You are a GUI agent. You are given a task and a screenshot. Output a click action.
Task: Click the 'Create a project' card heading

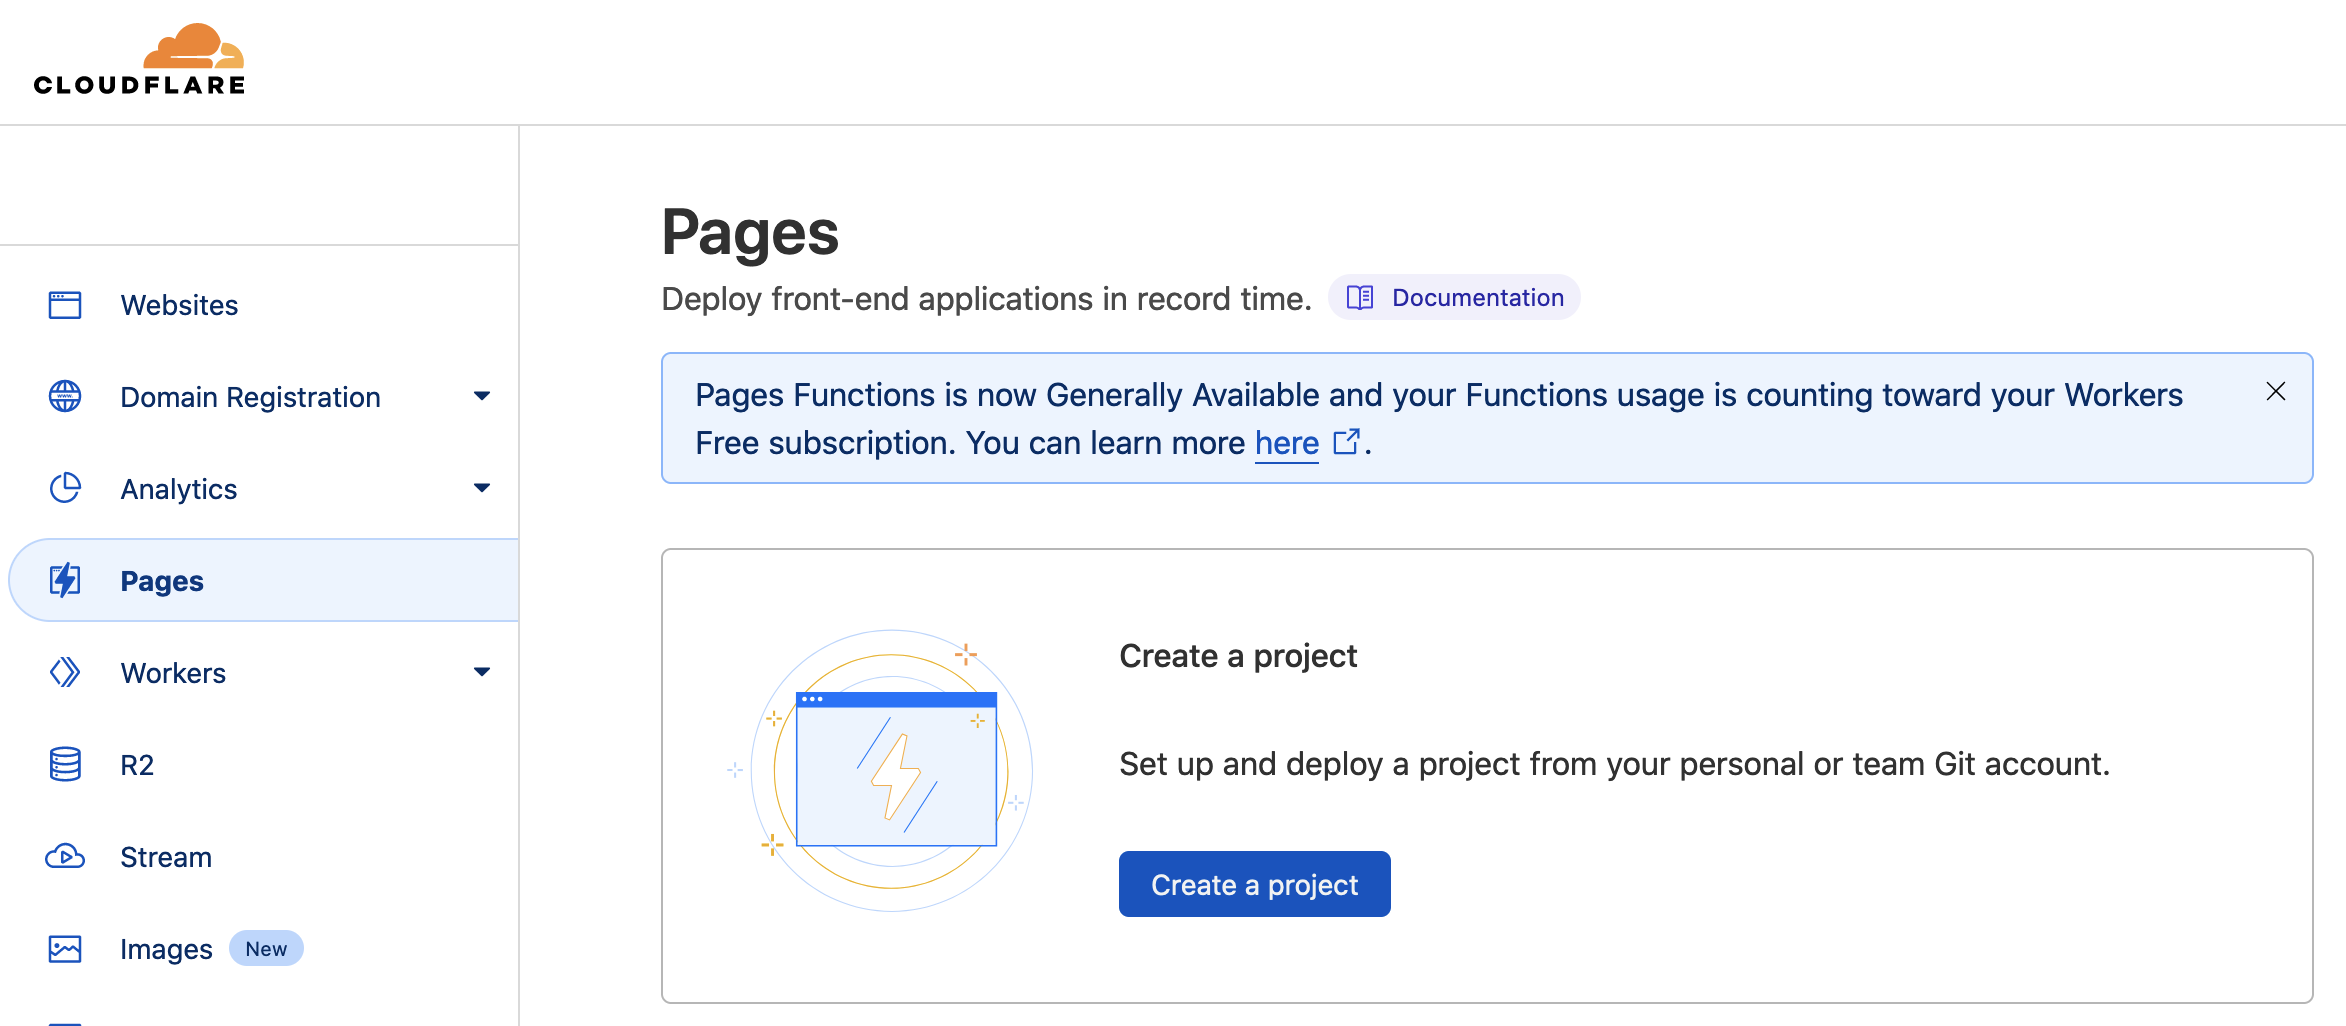click(x=1238, y=656)
